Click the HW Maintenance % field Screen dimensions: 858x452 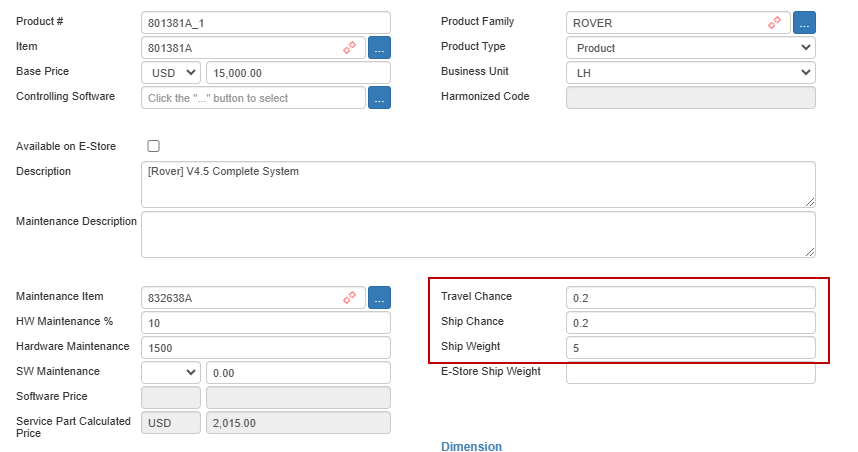266,323
